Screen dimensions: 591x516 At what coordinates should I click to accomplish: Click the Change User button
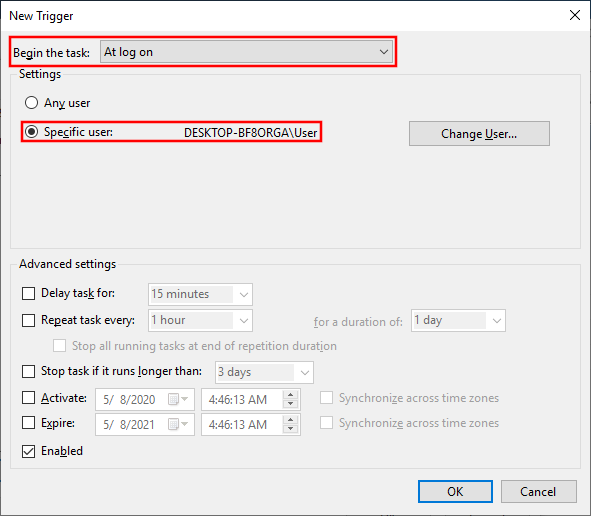coord(479,133)
